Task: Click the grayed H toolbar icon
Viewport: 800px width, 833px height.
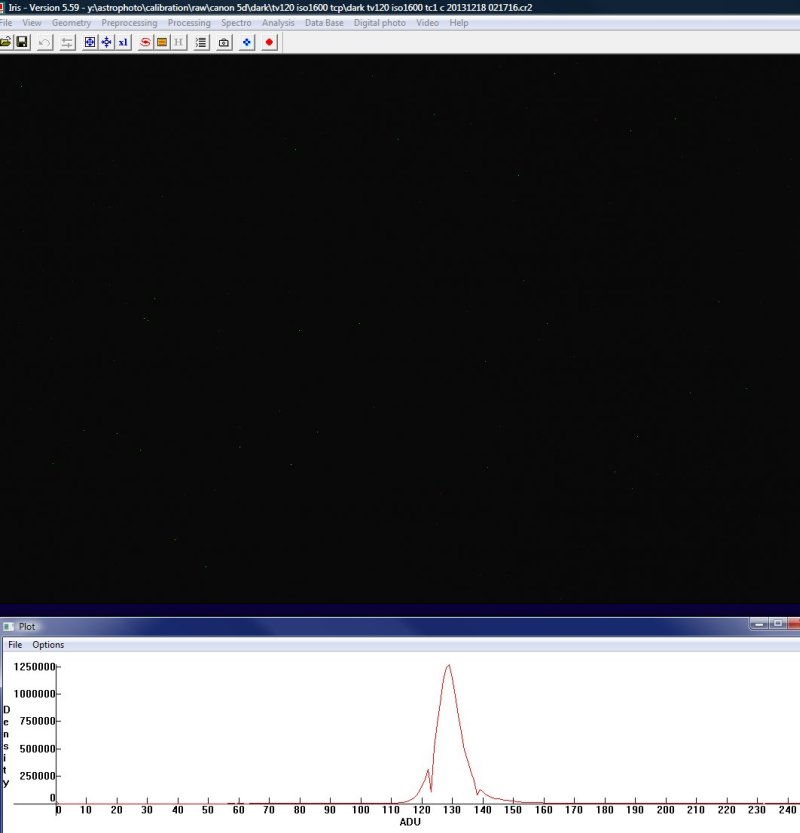Action: pyautogui.click(x=178, y=42)
